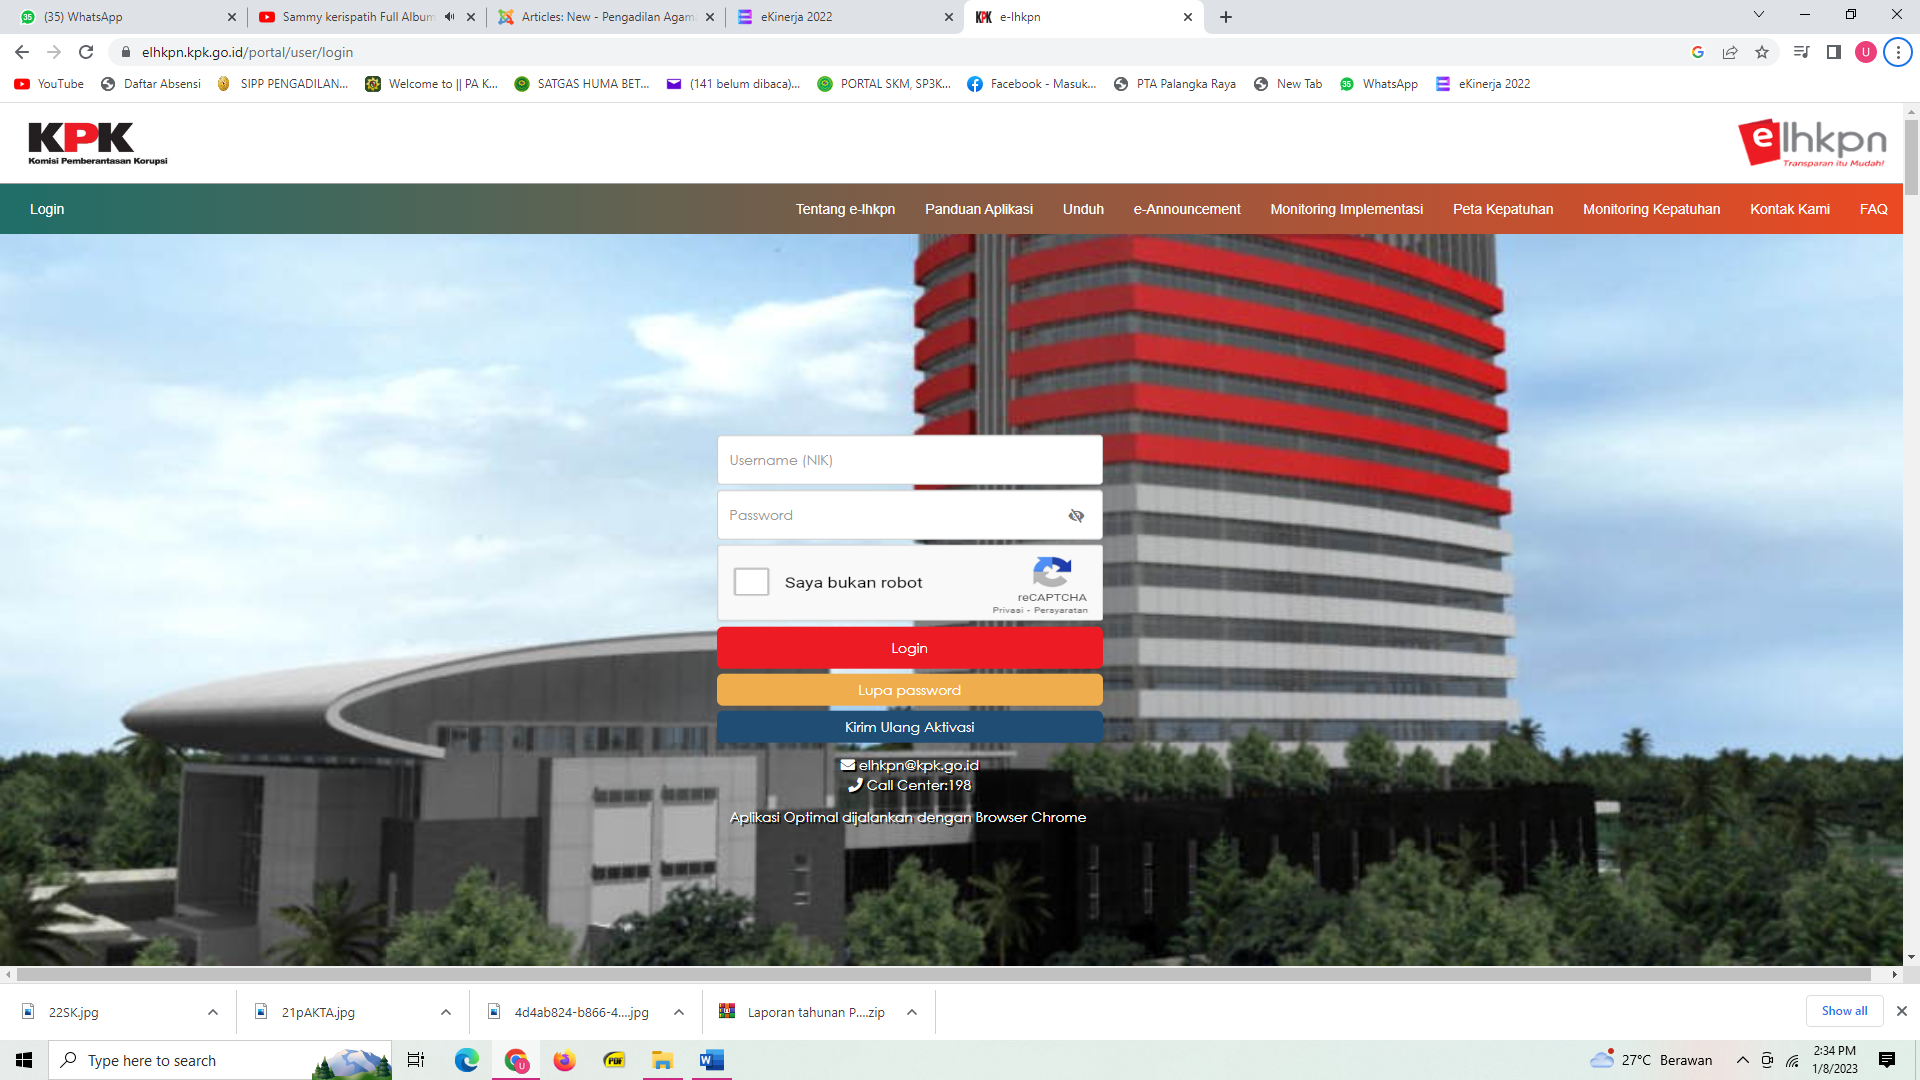
Task: Open the YouTube bookmark
Action: (x=49, y=84)
